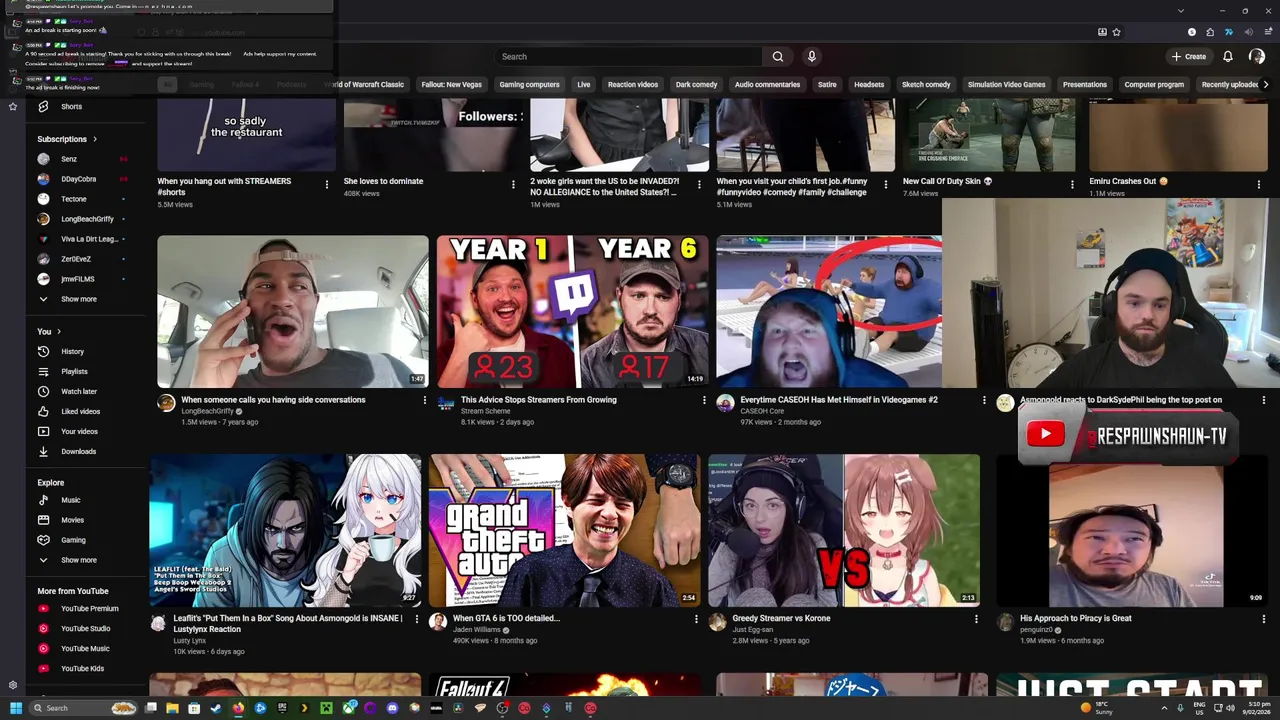Select the Simulation Video Games filter chip
The height and width of the screenshot is (720, 1280).
pos(1006,84)
